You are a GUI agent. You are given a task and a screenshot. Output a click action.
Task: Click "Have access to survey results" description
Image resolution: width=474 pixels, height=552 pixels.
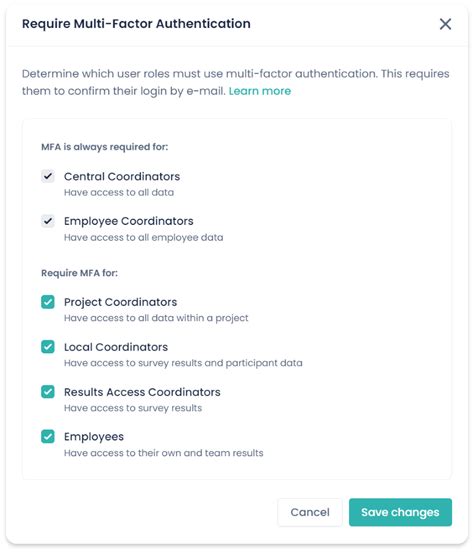(133, 408)
